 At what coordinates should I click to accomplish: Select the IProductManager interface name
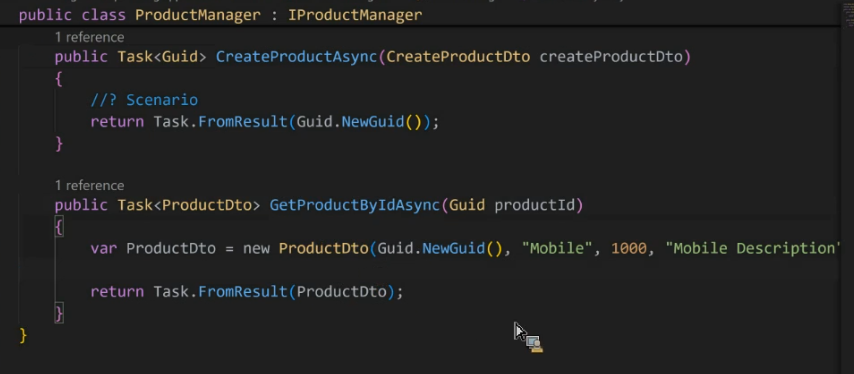[x=355, y=15]
